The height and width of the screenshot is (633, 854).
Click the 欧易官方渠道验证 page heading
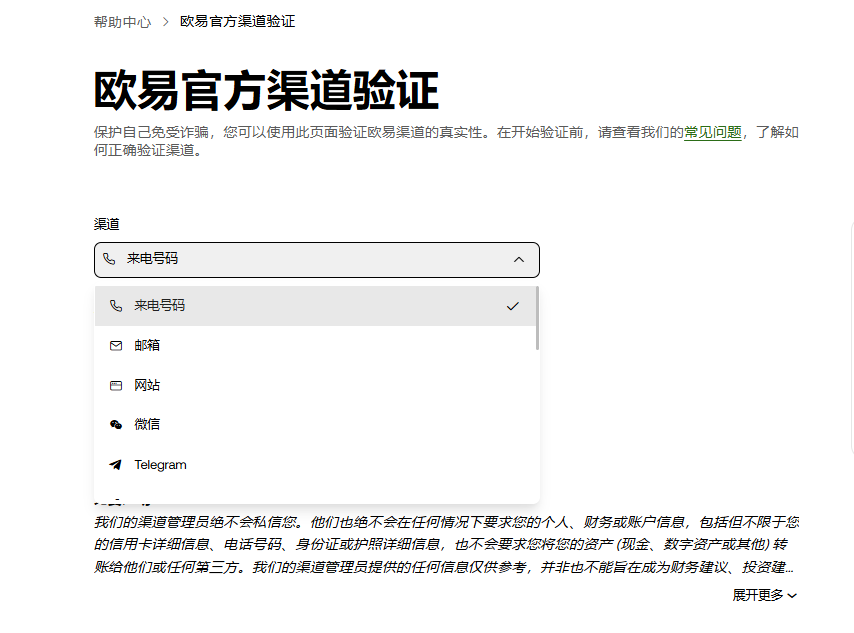[266, 90]
